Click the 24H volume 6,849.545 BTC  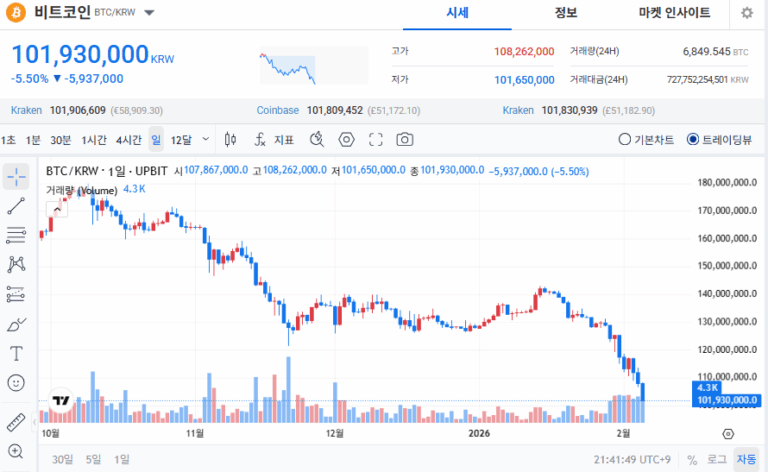click(x=715, y=51)
